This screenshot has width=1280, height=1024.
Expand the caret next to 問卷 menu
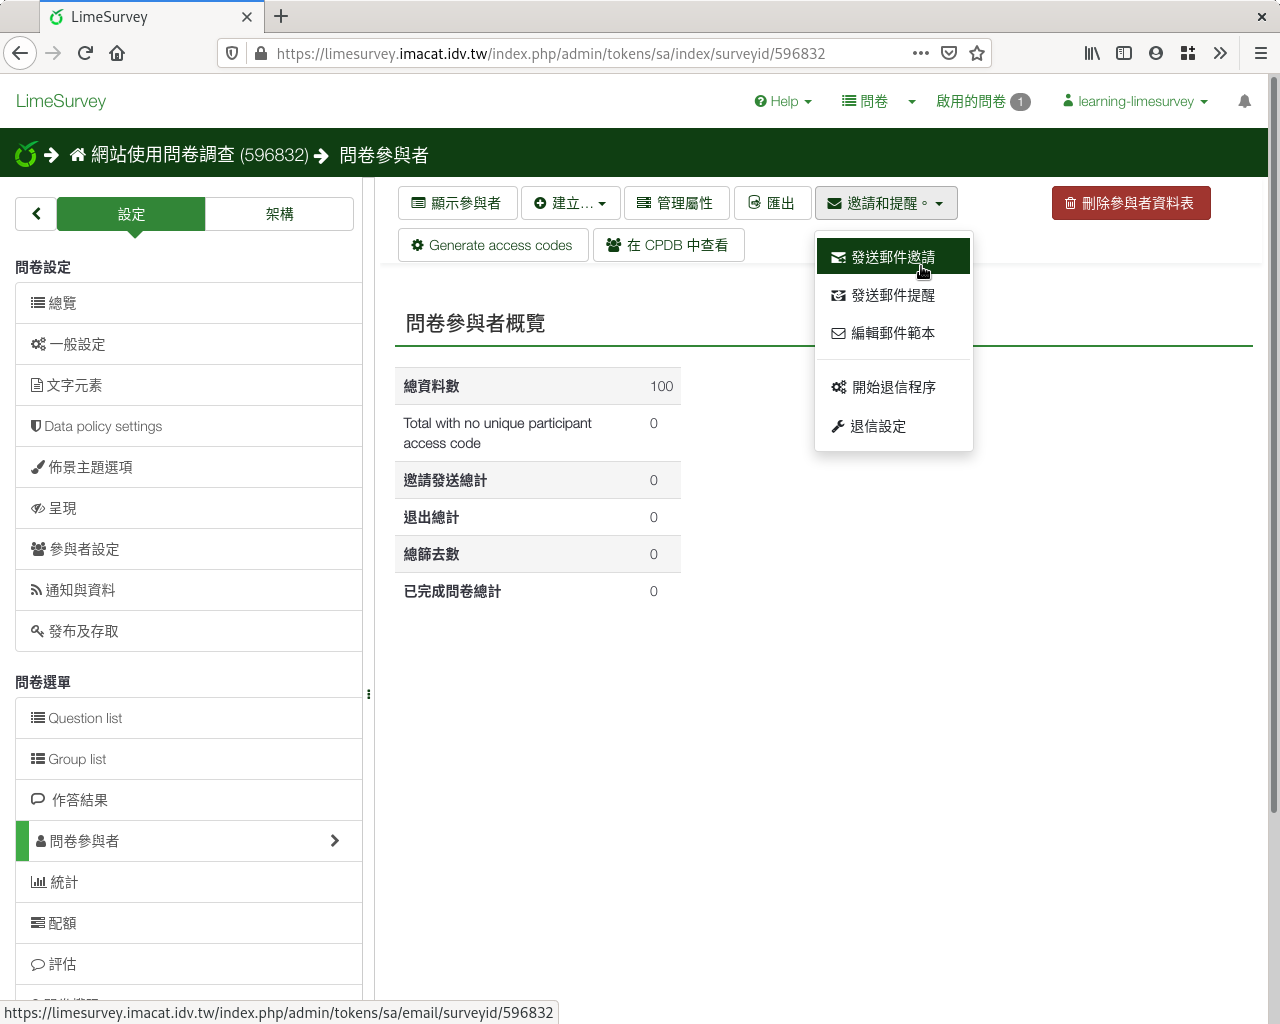click(912, 101)
